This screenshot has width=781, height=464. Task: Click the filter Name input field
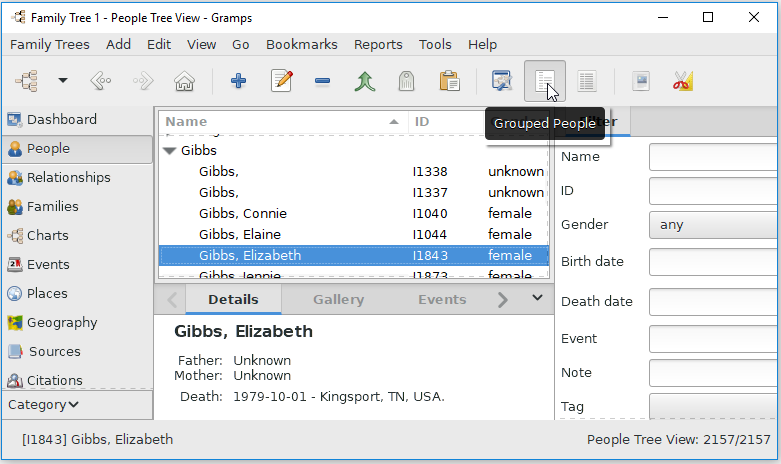(x=714, y=157)
